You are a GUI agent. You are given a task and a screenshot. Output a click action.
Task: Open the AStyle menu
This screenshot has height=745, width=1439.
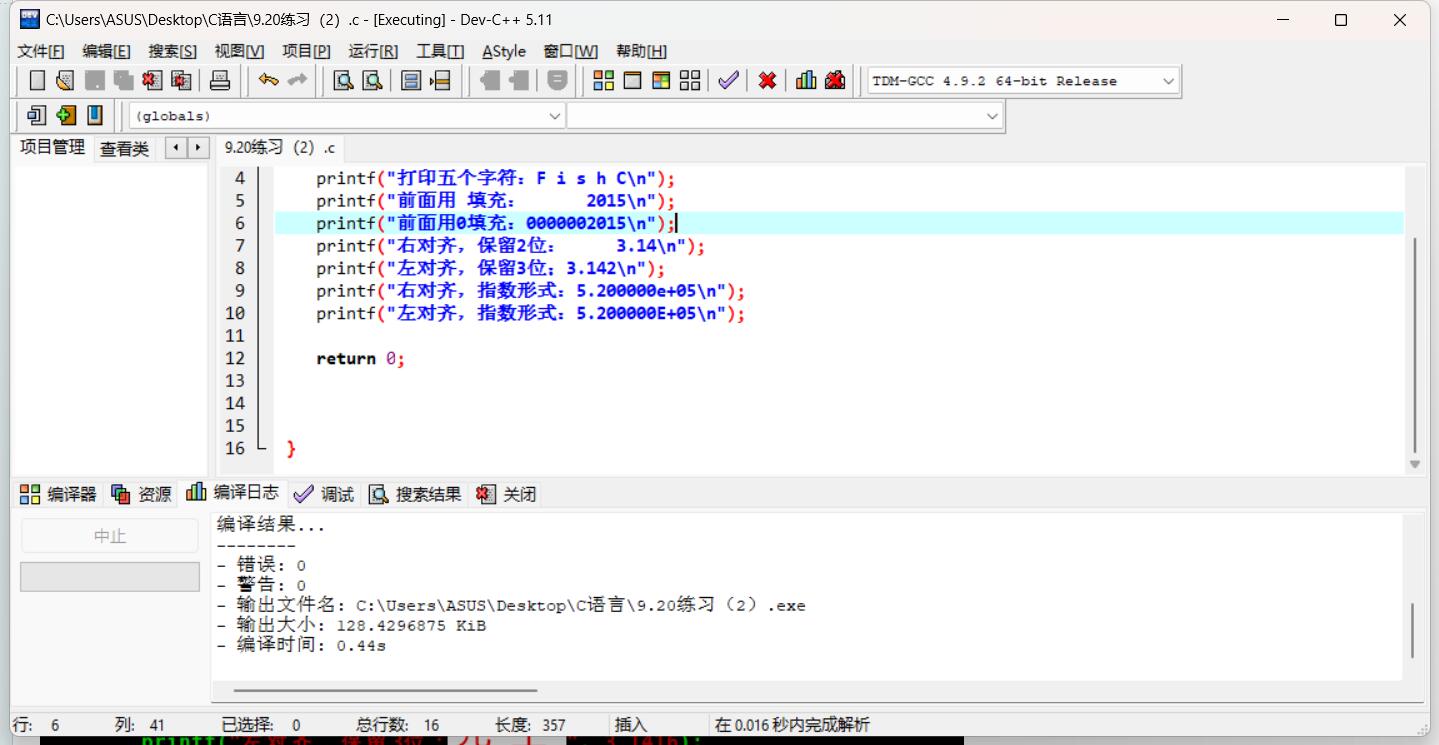[504, 51]
